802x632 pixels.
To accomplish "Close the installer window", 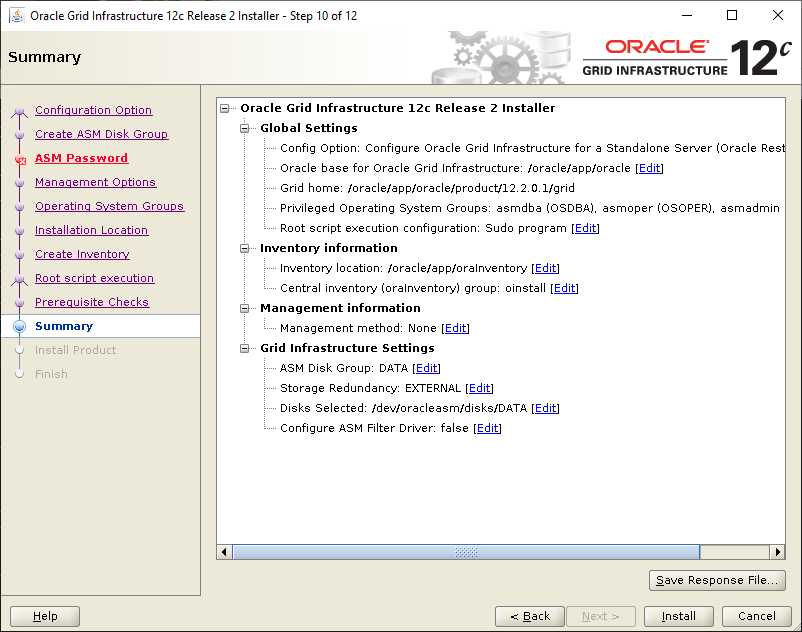I will click(x=777, y=15).
